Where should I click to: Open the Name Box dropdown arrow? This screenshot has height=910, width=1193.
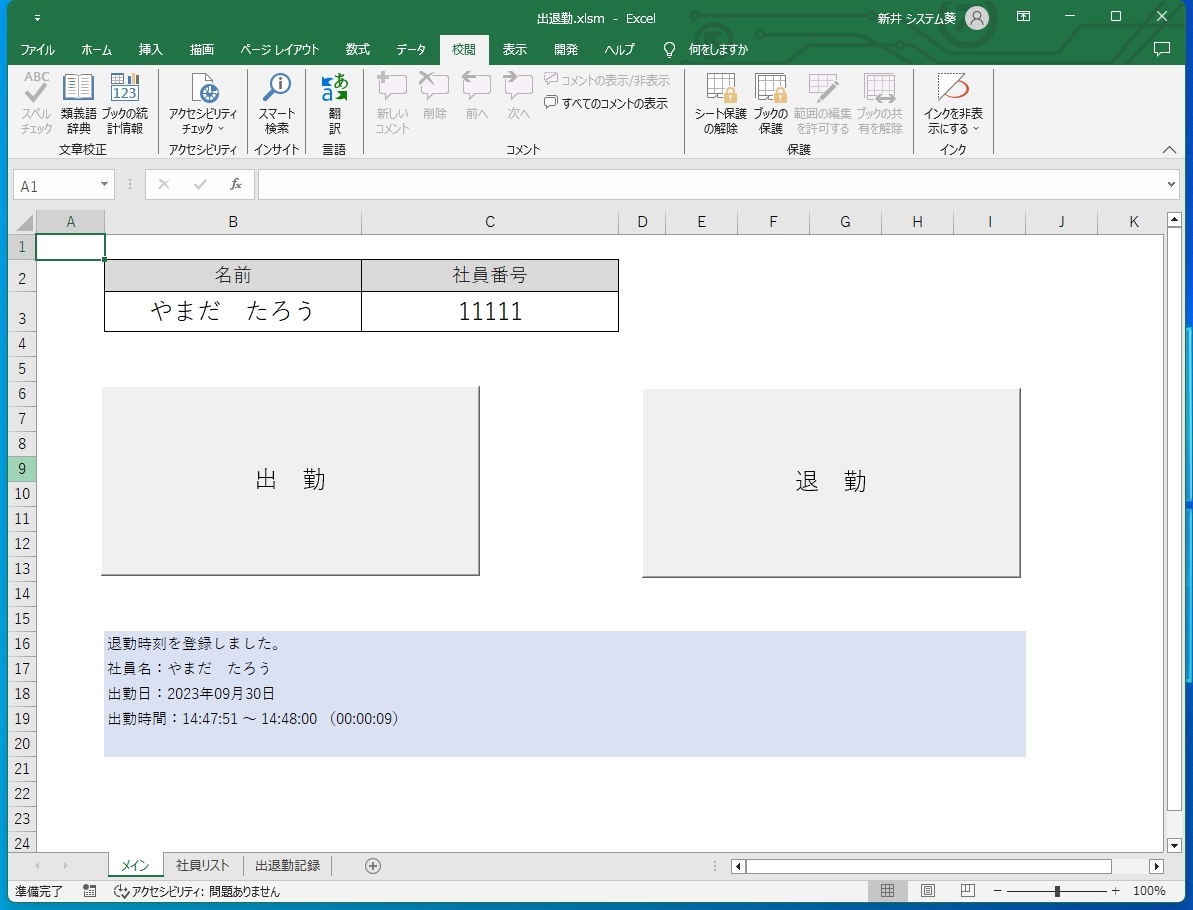click(x=105, y=185)
